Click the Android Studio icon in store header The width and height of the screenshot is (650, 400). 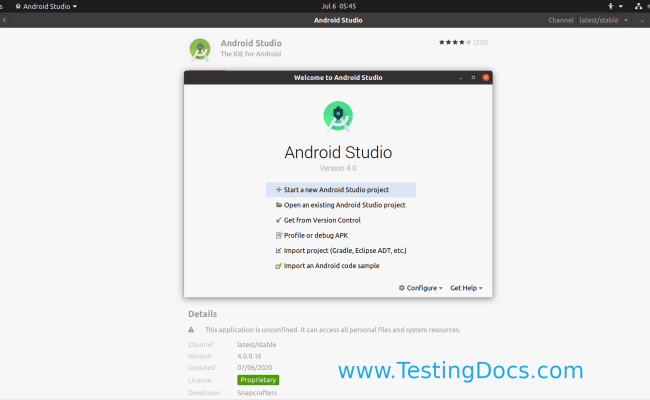(200, 50)
